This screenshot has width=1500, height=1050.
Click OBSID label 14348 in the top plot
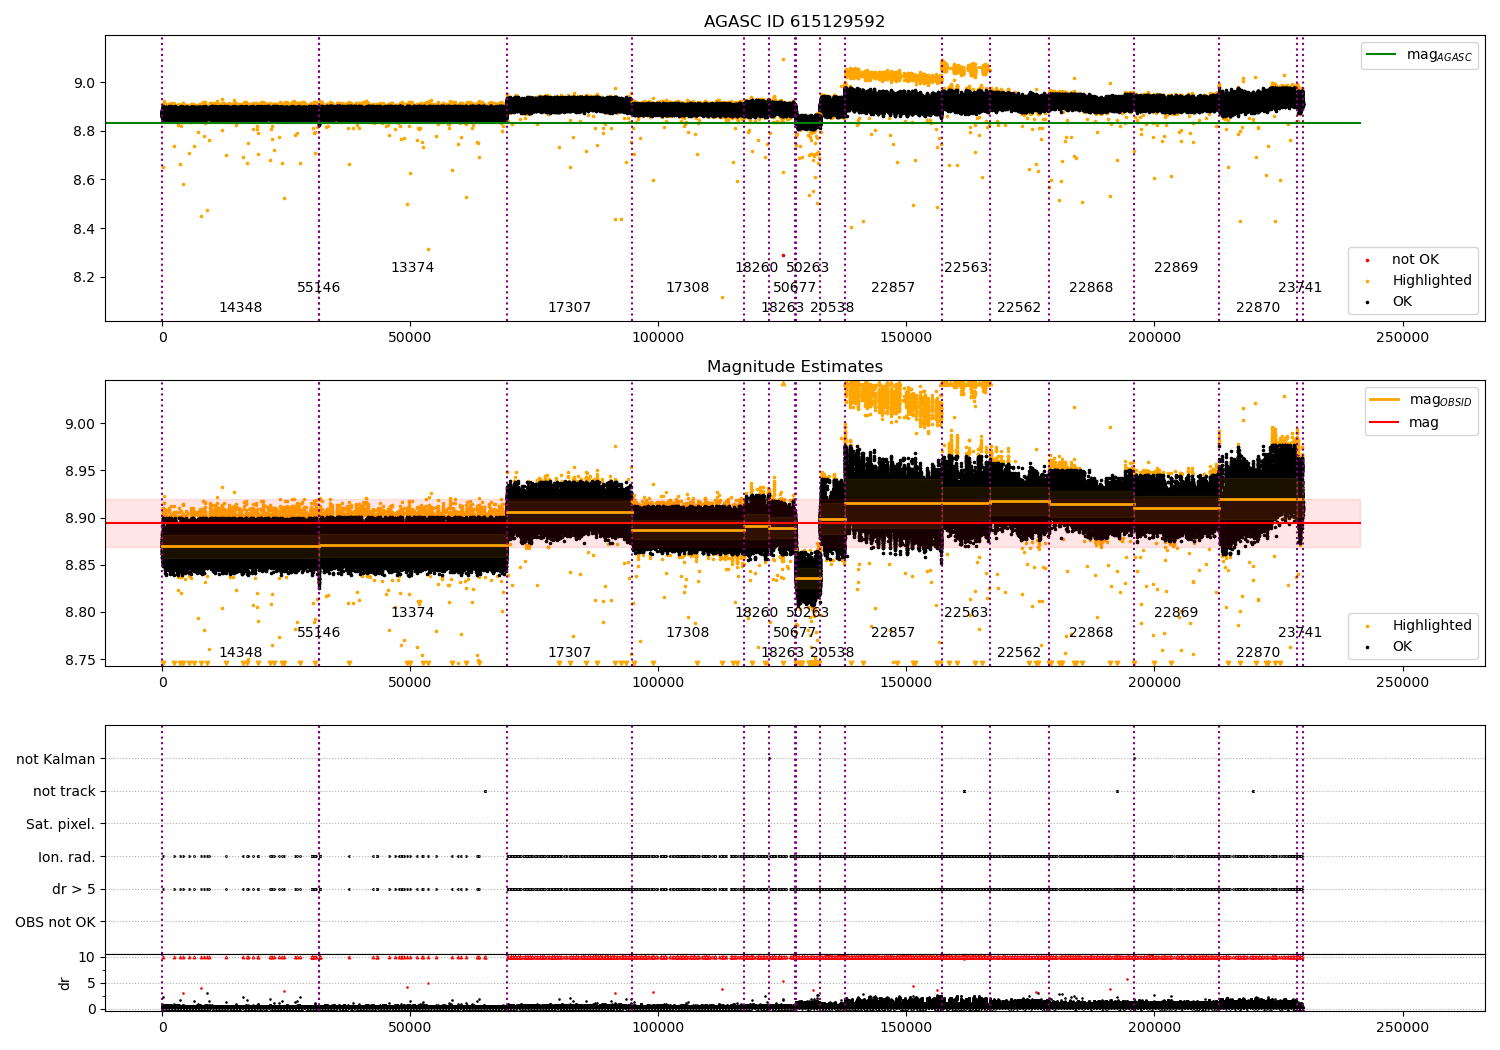[x=240, y=308]
